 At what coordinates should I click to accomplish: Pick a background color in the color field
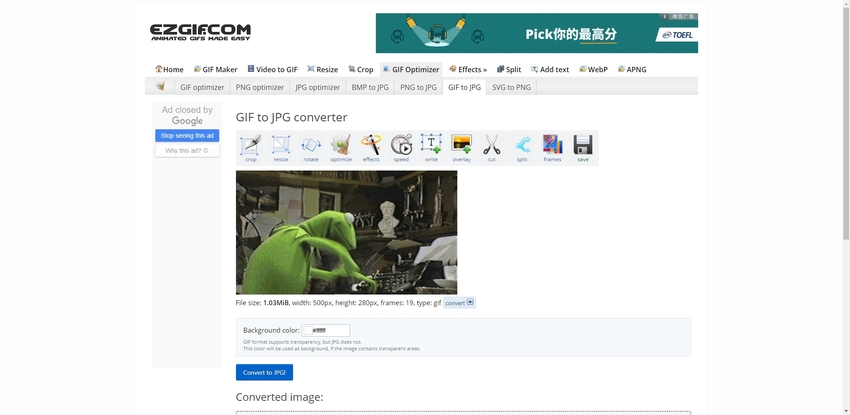[x=326, y=330]
